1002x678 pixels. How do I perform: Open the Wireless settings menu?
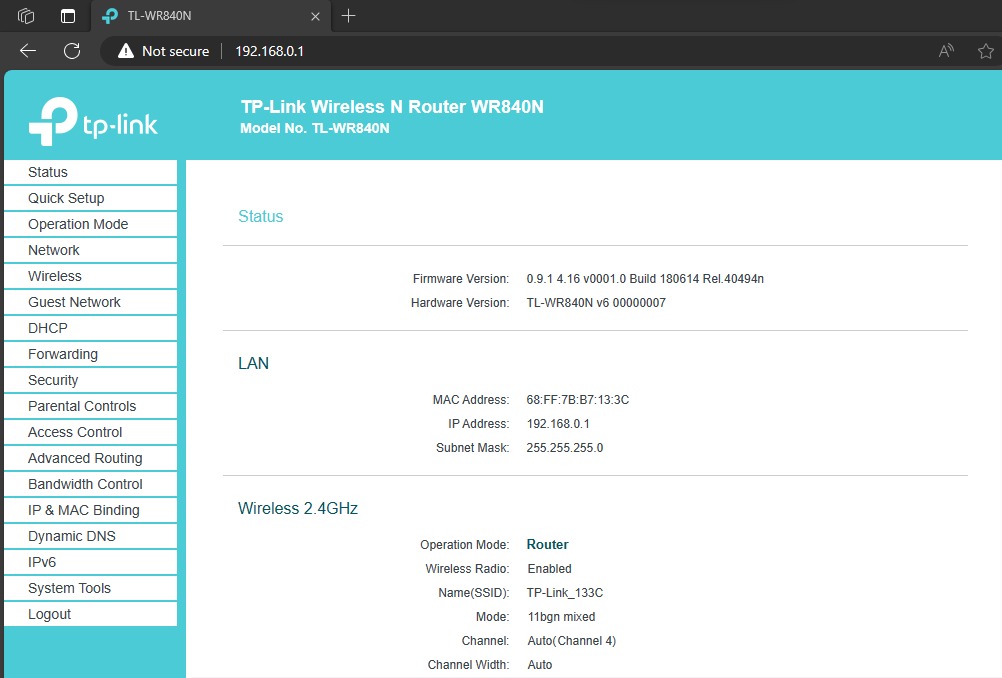coord(90,276)
